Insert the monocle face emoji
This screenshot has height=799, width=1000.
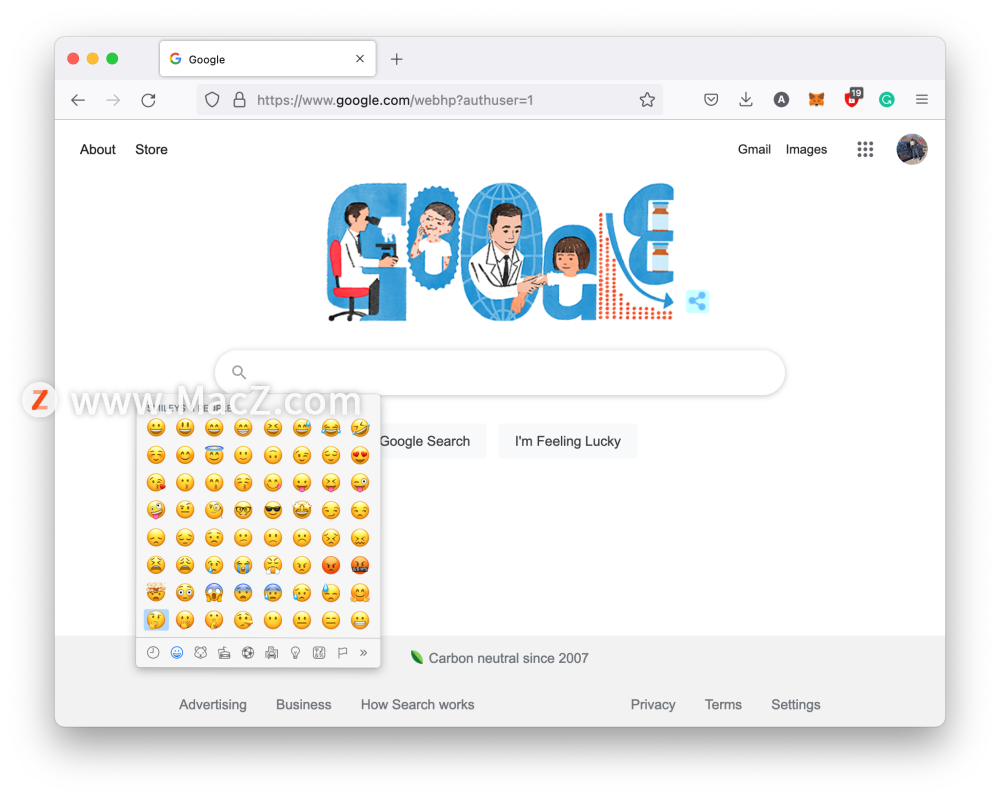(214, 510)
